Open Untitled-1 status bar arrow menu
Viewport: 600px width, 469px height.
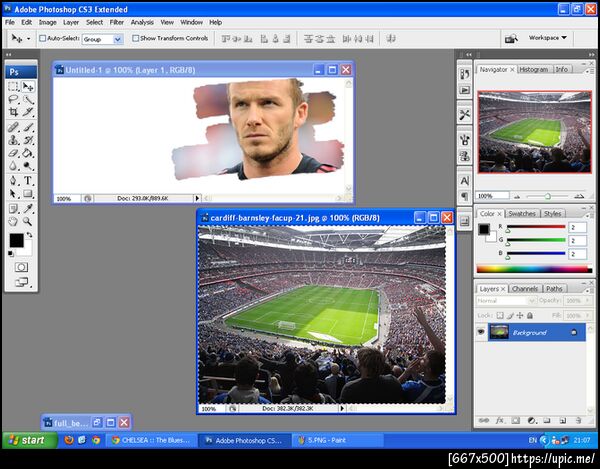pos(197,198)
